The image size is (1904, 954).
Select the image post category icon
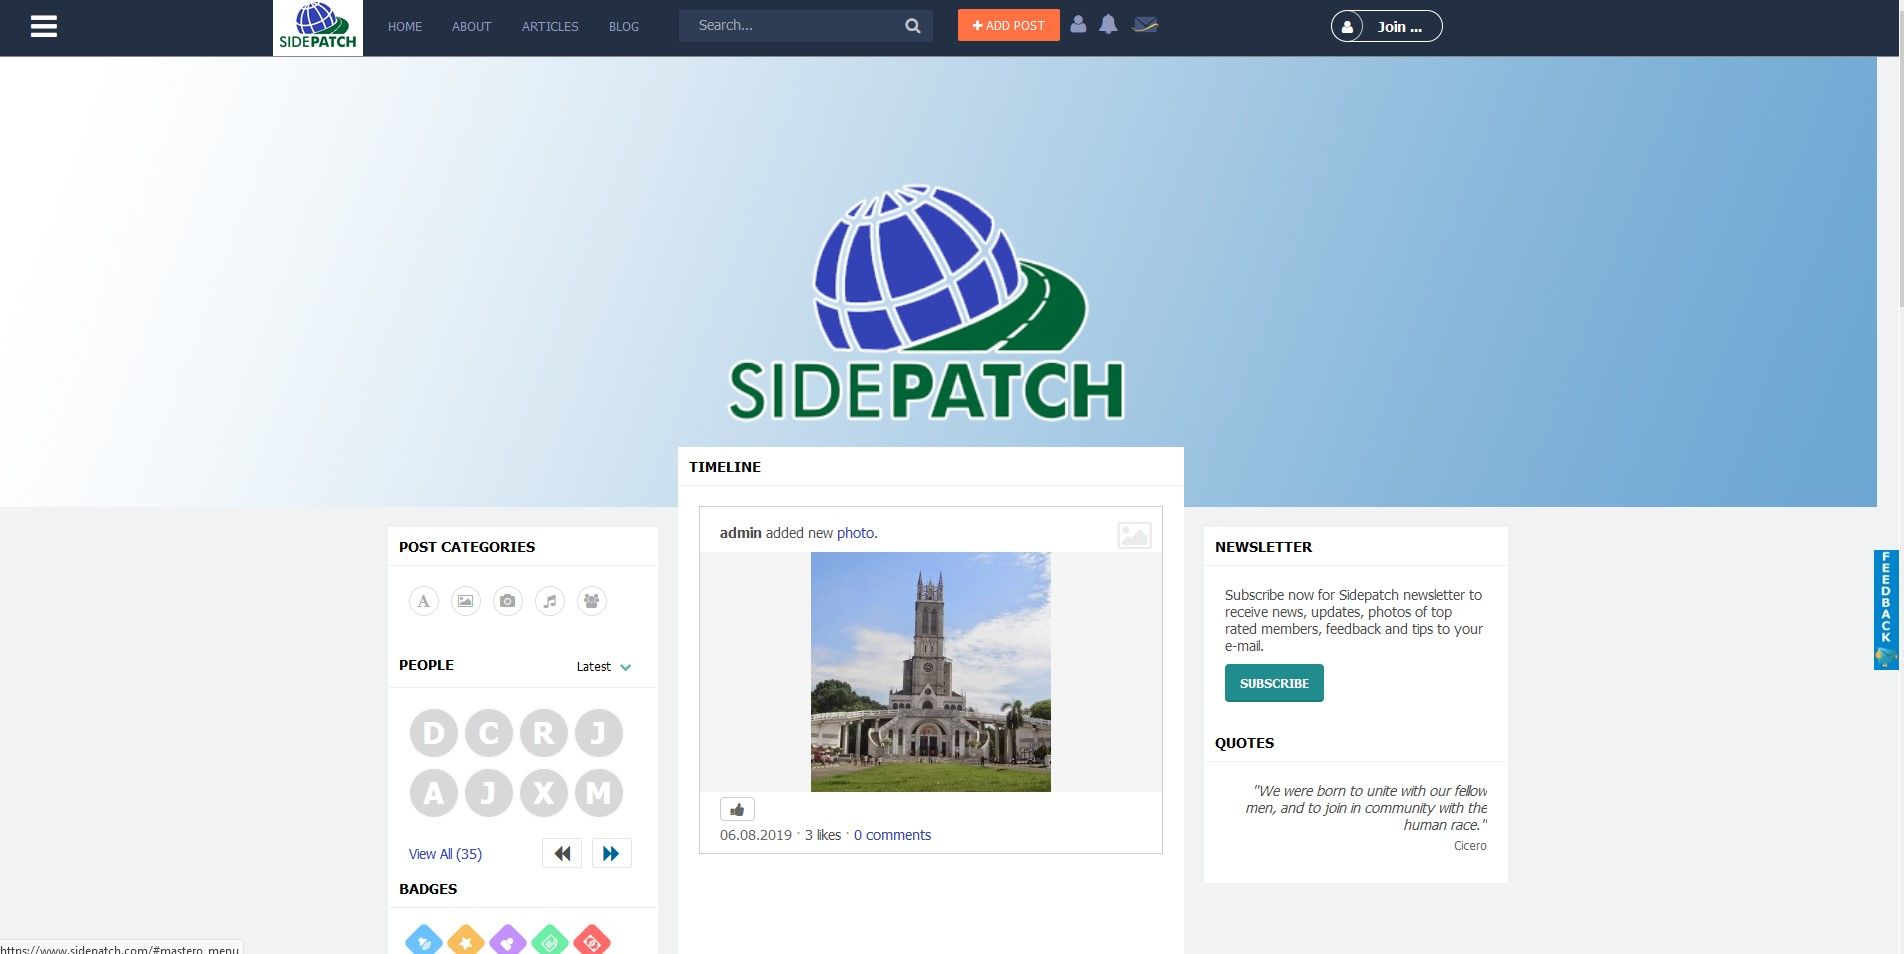[x=466, y=601]
